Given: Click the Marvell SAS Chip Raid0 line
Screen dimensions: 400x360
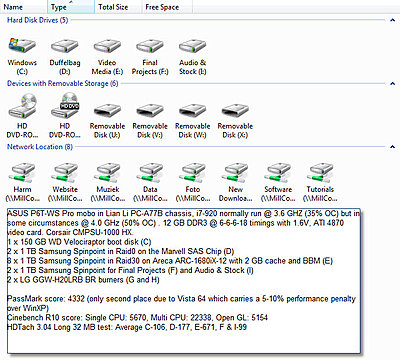Looking at the screenshot, I should pos(121,251).
